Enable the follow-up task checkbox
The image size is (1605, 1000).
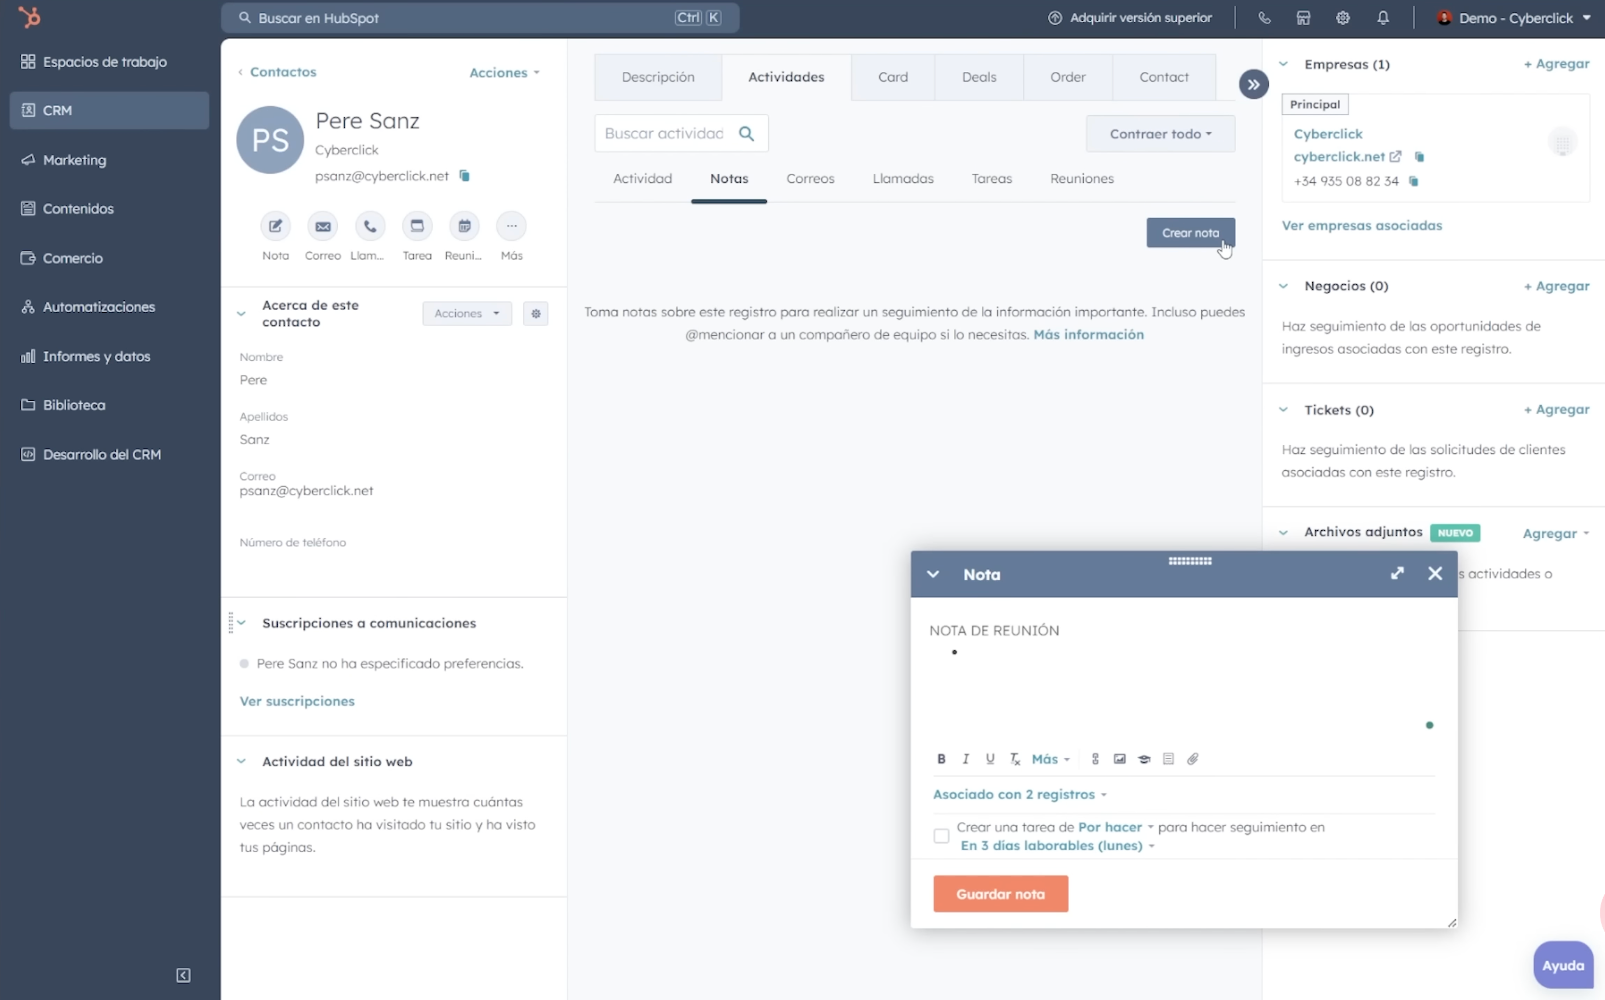940,835
